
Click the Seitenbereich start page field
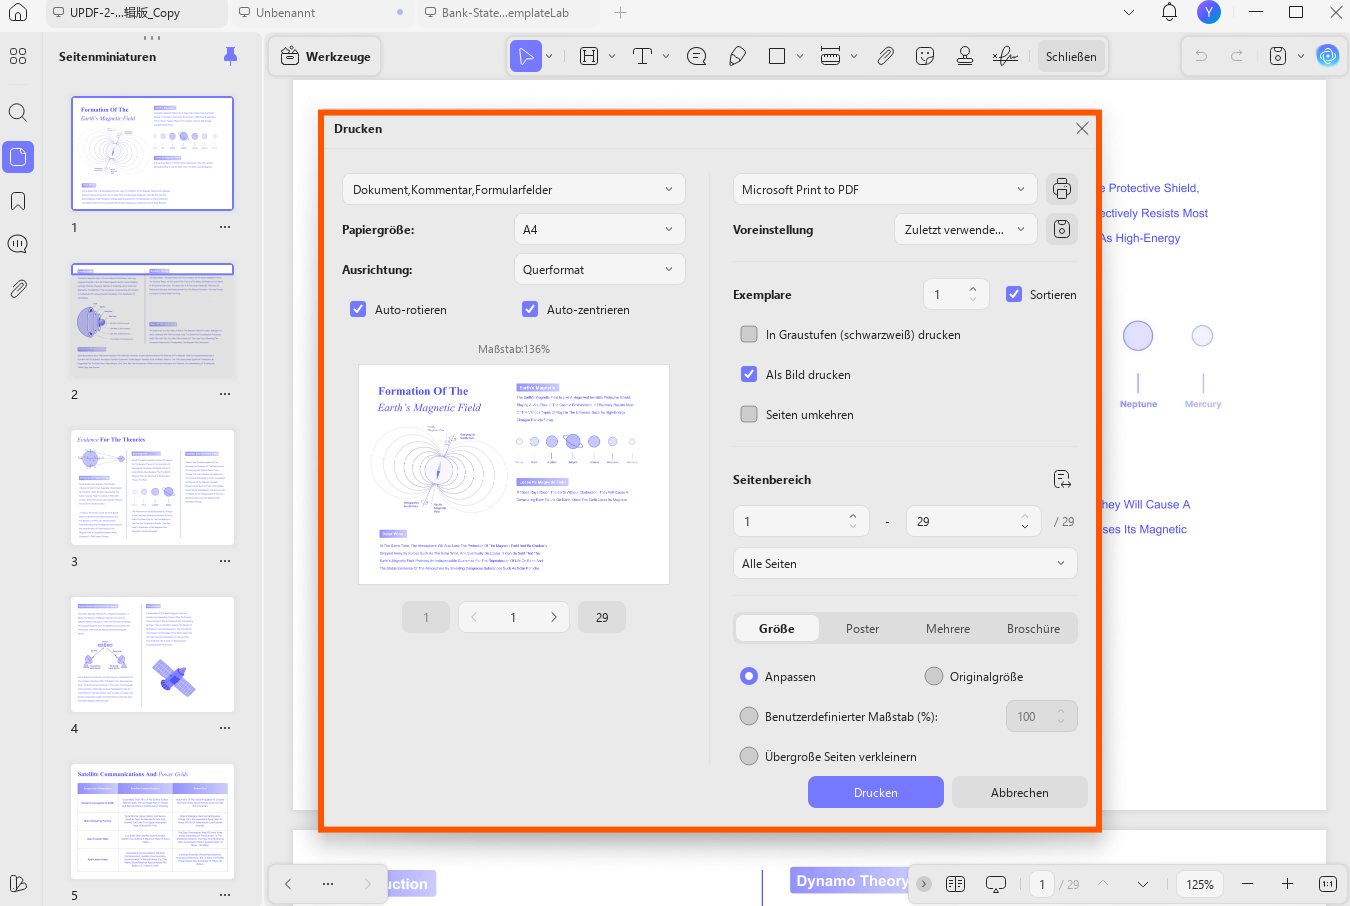pyautogui.click(x=799, y=521)
